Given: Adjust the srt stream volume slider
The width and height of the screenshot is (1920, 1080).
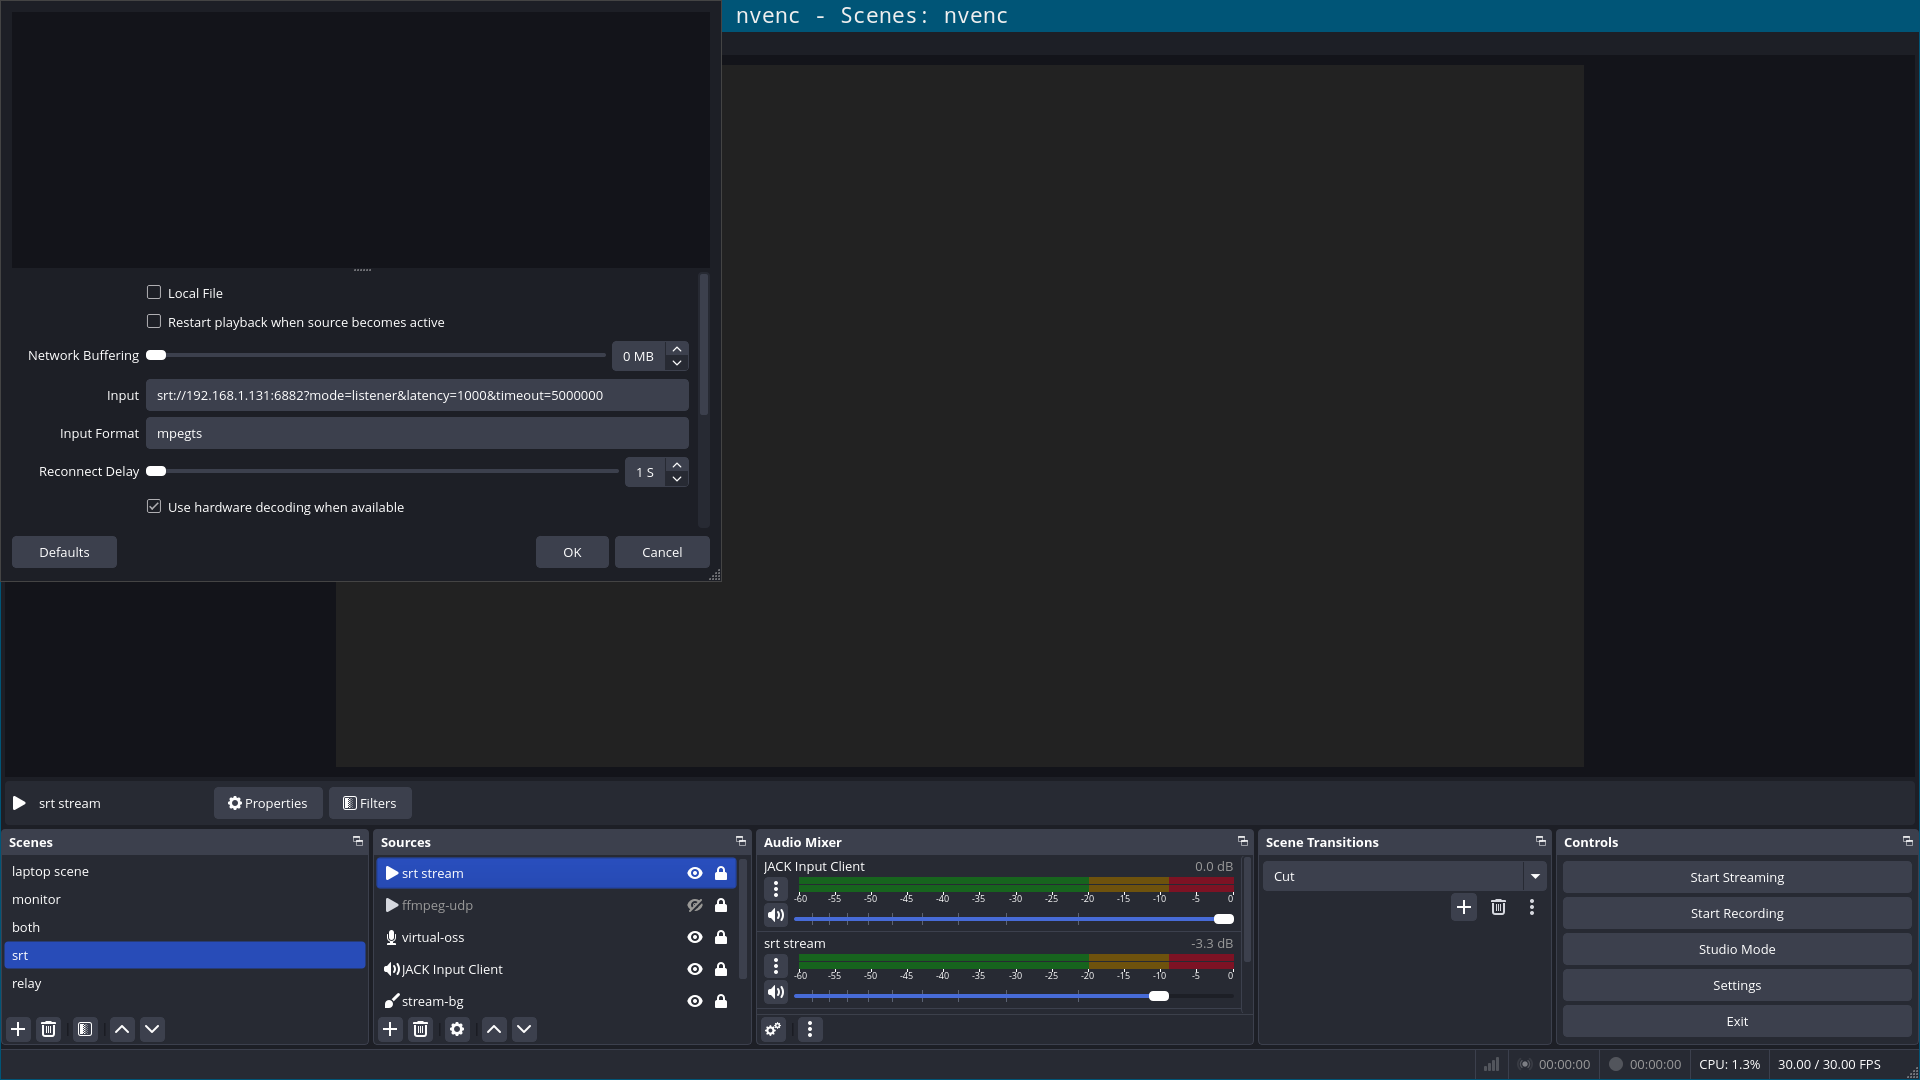Looking at the screenshot, I should pyautogui.click(x=1159, y=996).
